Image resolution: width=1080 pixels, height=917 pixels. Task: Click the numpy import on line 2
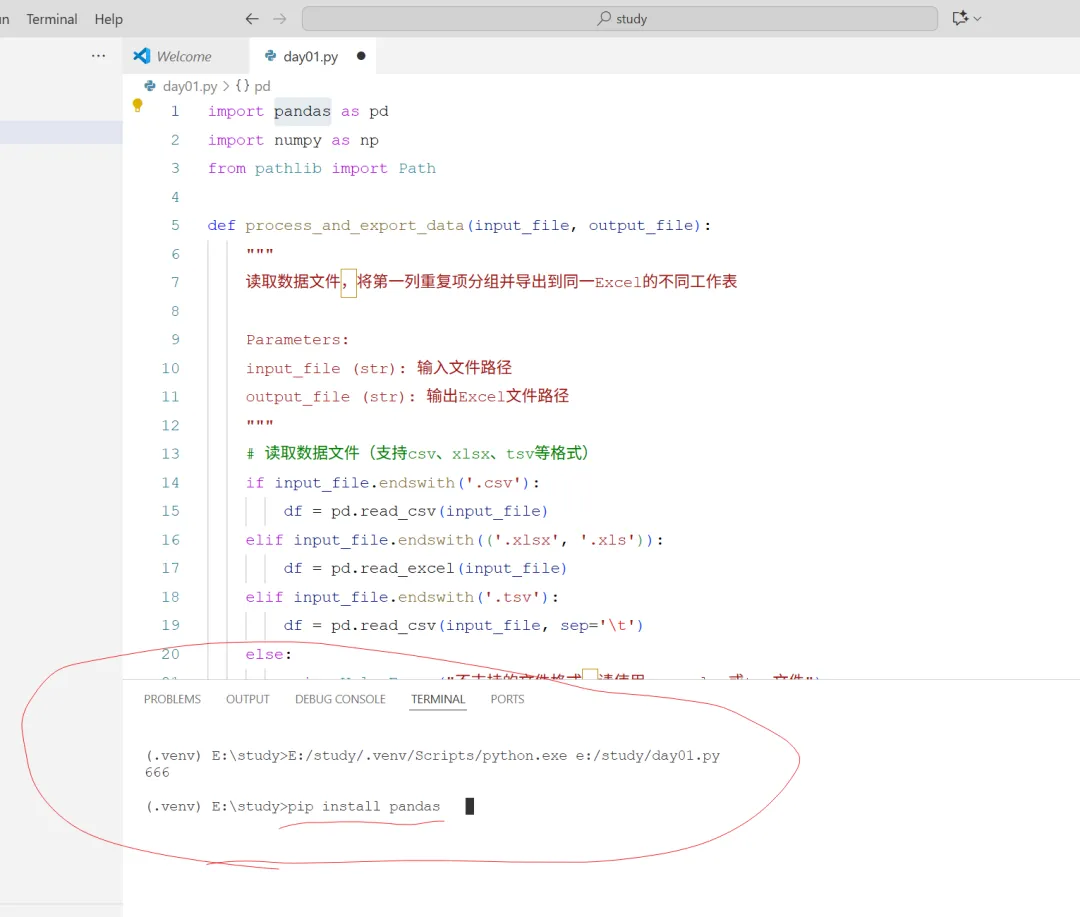point(293,140)
